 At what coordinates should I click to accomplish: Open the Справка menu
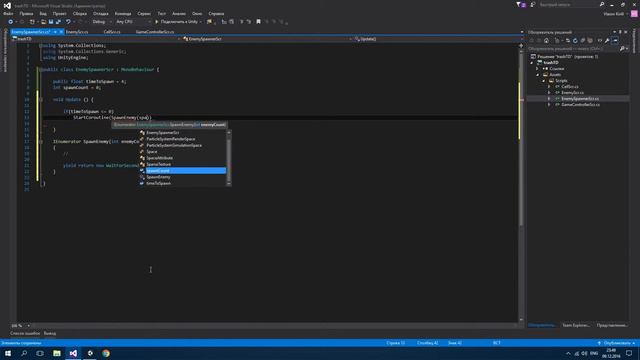coord(216,13)
